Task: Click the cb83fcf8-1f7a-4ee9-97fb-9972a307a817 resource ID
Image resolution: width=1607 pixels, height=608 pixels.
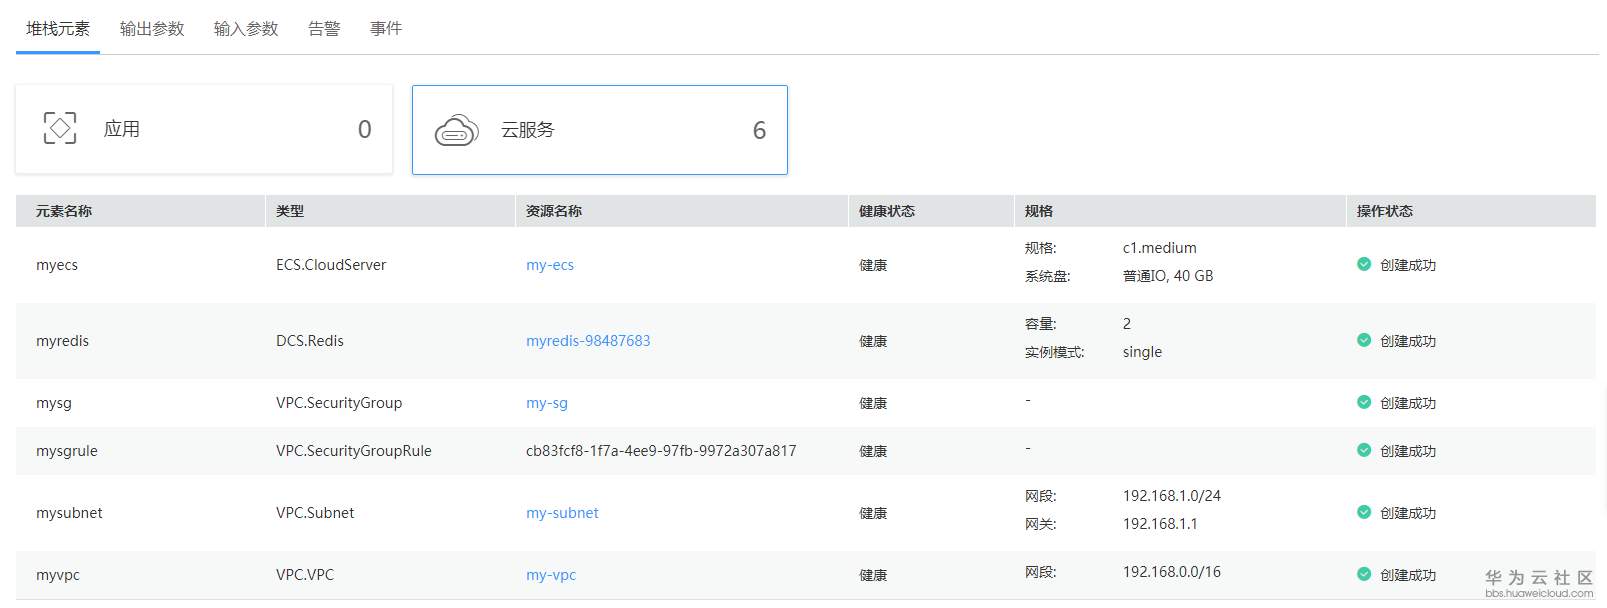Action: pyautogui.click(x=661, y=451)
